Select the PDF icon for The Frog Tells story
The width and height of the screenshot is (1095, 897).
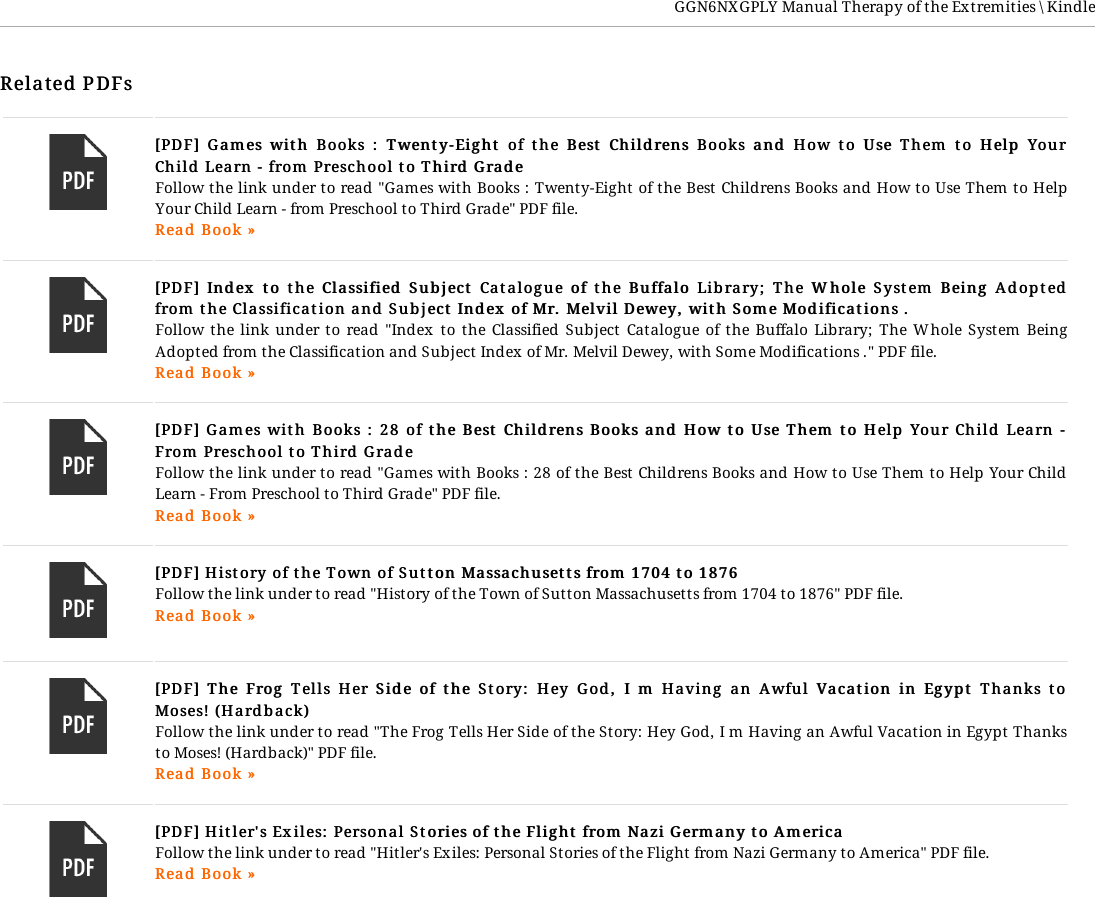click(78, 716)
